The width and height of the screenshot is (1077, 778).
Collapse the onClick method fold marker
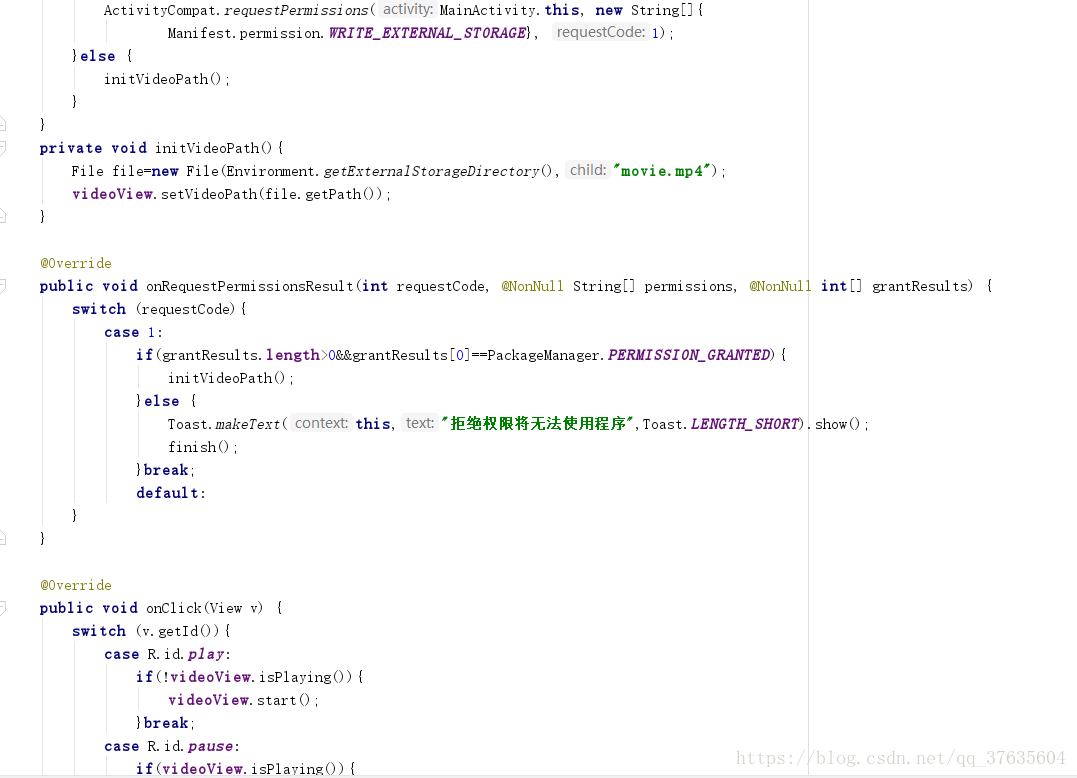(x=3, y=608)
